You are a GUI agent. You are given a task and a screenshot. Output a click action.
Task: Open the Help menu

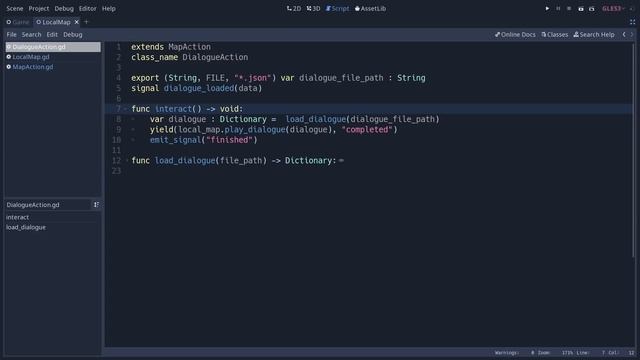point(109,9)
